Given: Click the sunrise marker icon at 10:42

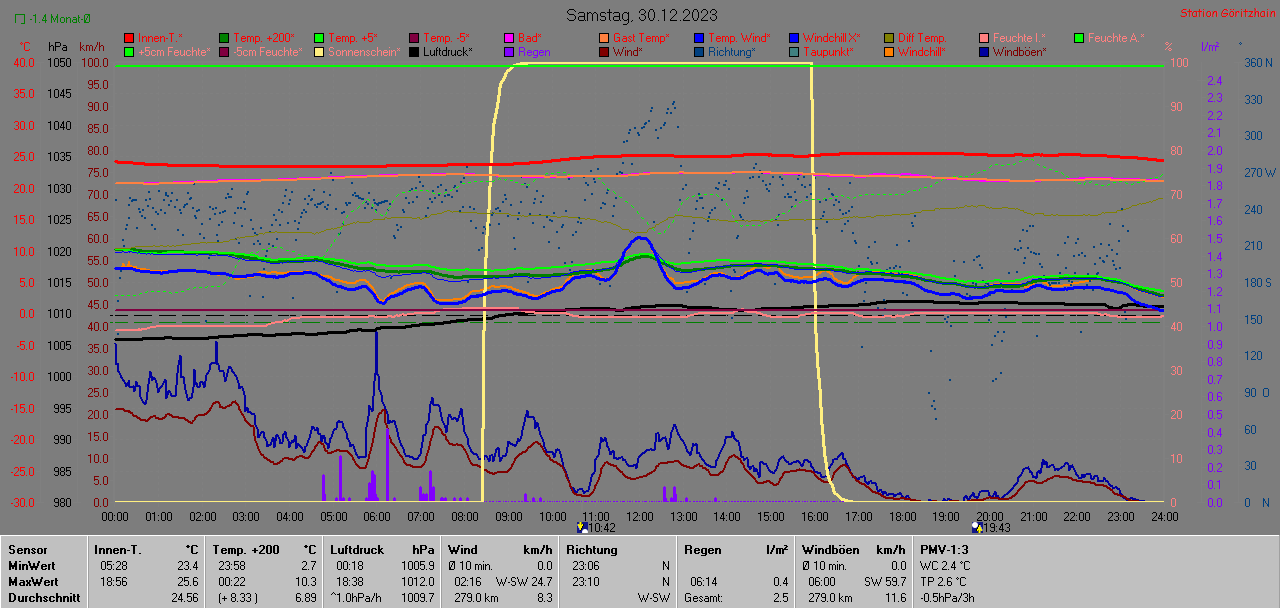Looking at the screenshot, I should [x=582, y=526].
